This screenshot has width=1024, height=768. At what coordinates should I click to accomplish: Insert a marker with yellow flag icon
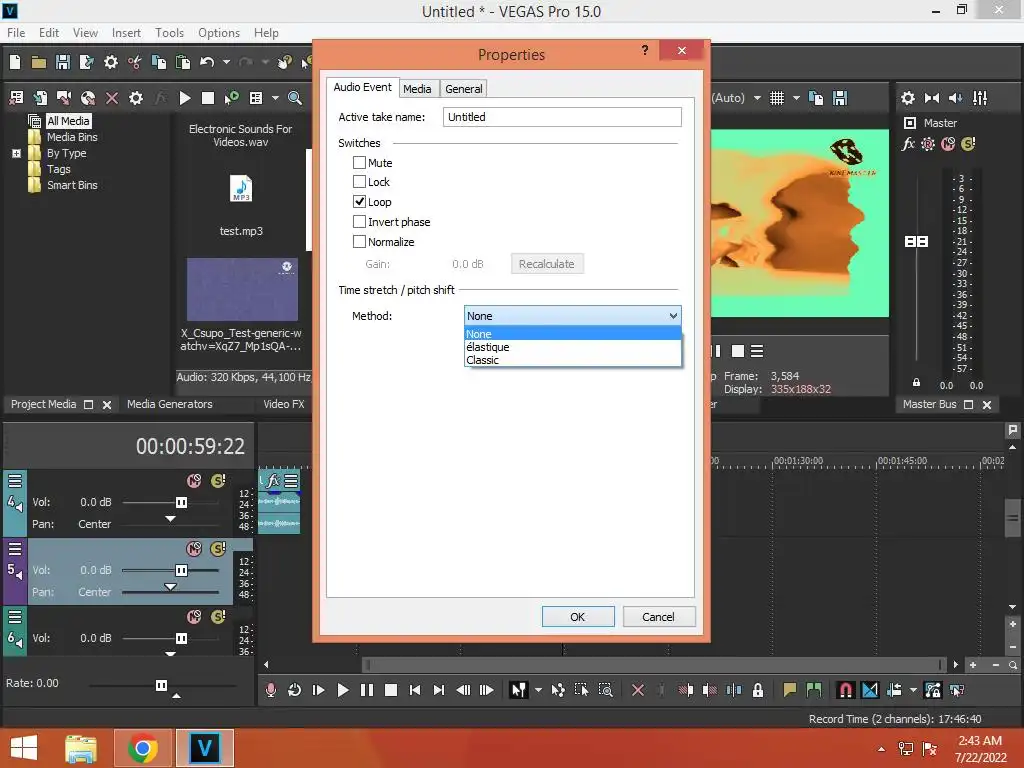point(790,690)
